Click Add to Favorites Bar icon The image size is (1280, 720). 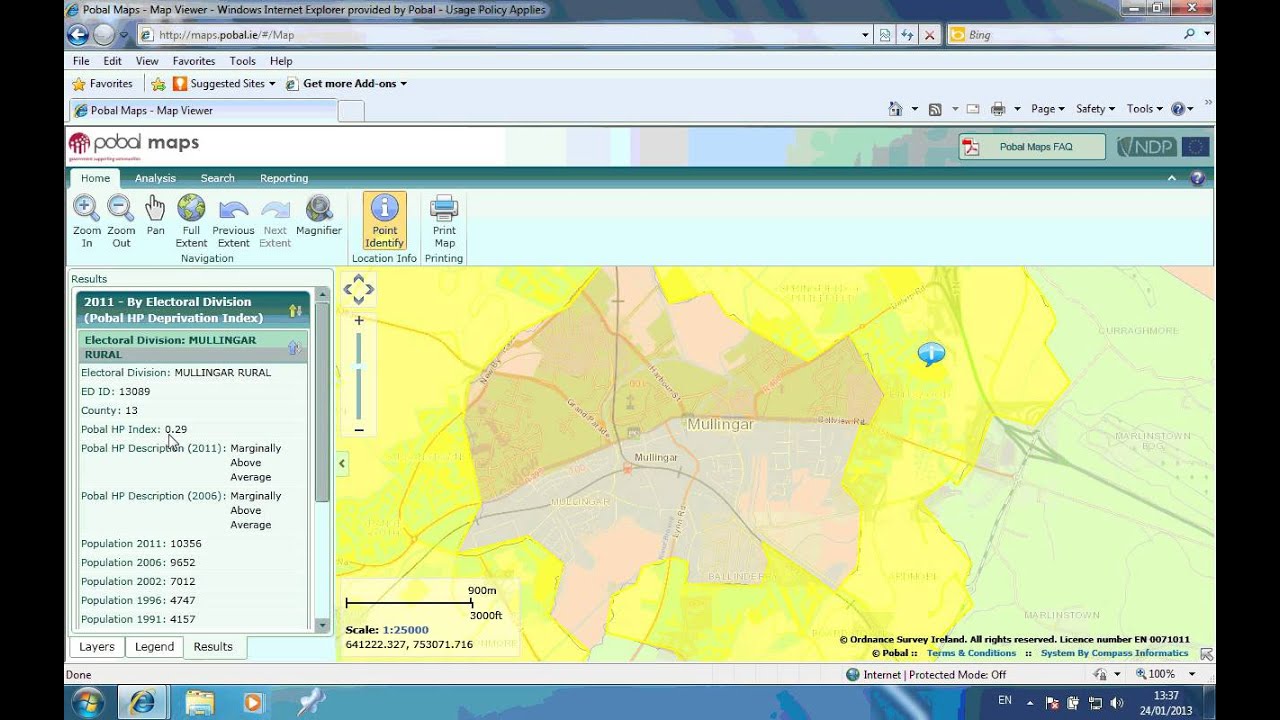coord(158,84)
